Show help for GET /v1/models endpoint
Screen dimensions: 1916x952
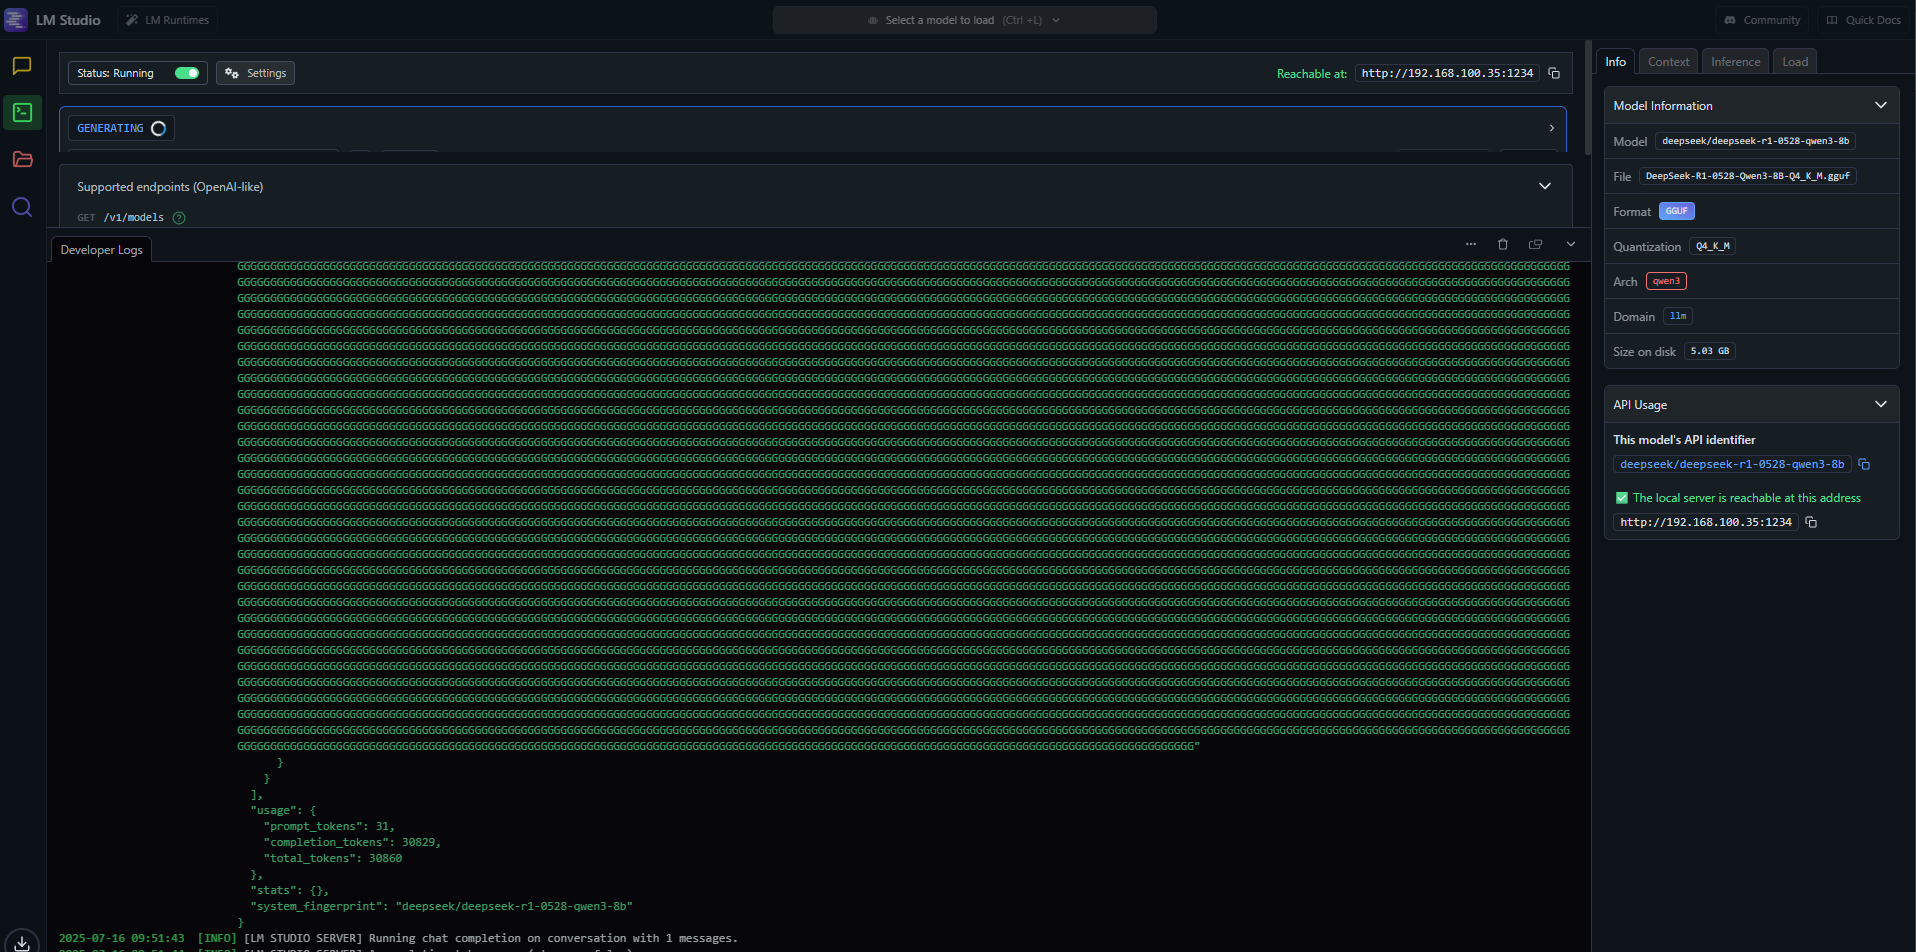coord(179,217)
